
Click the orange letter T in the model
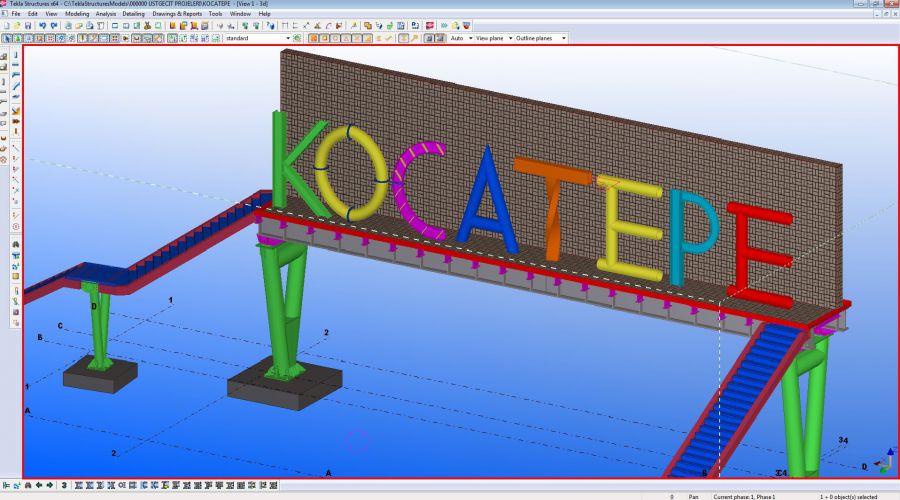552,210
